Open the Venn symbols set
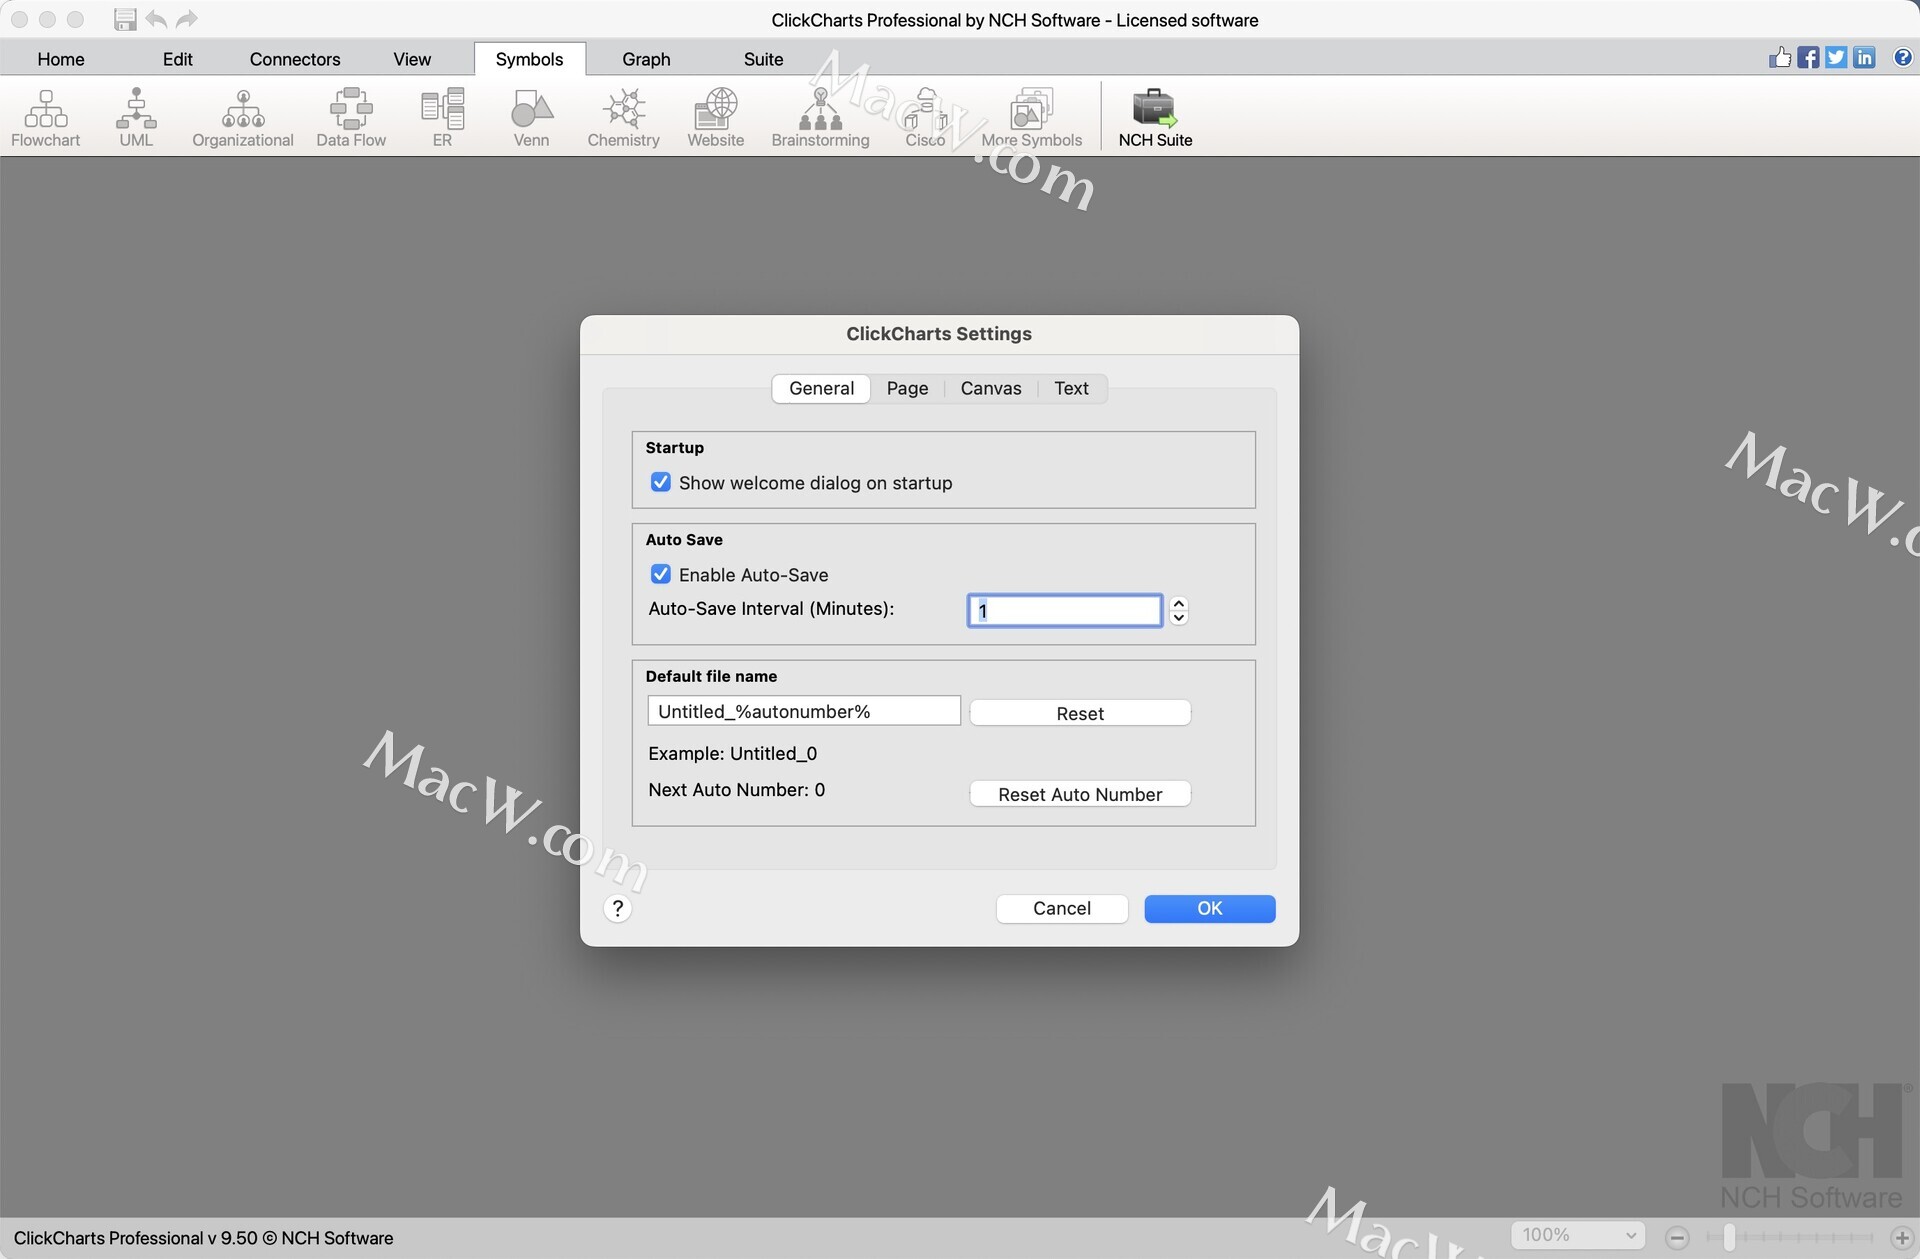This screenshot has height=1259, width=1920. 531,117
